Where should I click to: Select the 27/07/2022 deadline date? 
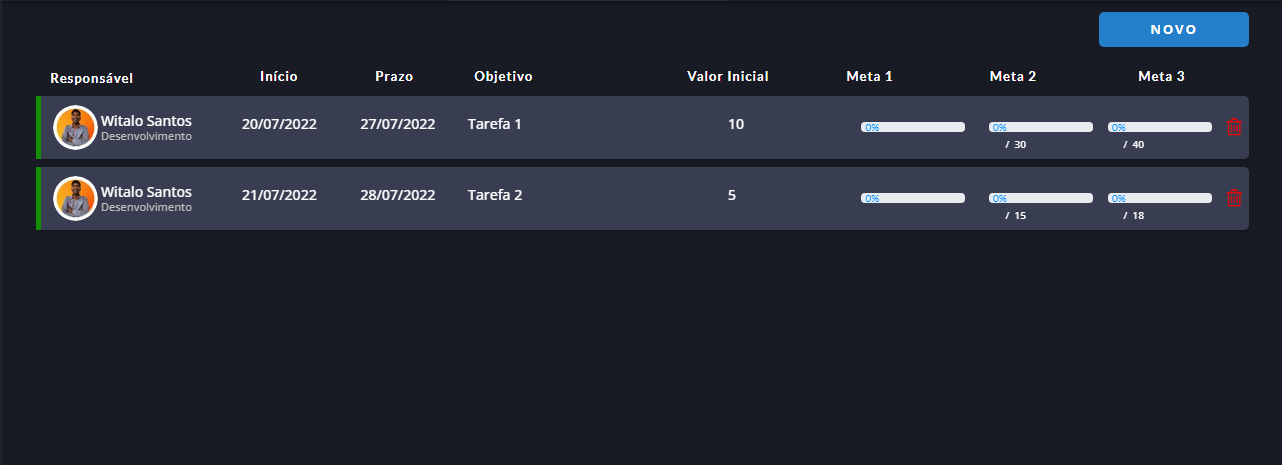398,124
